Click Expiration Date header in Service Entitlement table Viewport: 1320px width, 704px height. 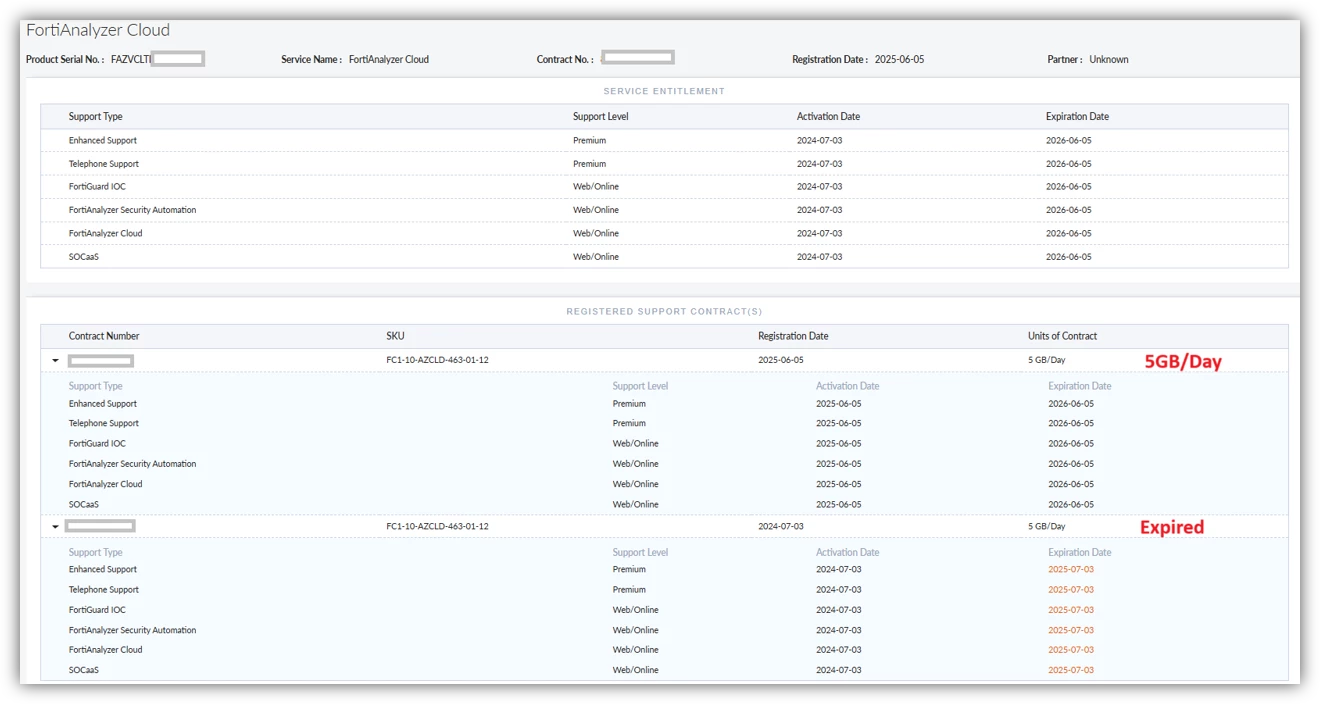pyautogui.click(x=1077, y=116)
